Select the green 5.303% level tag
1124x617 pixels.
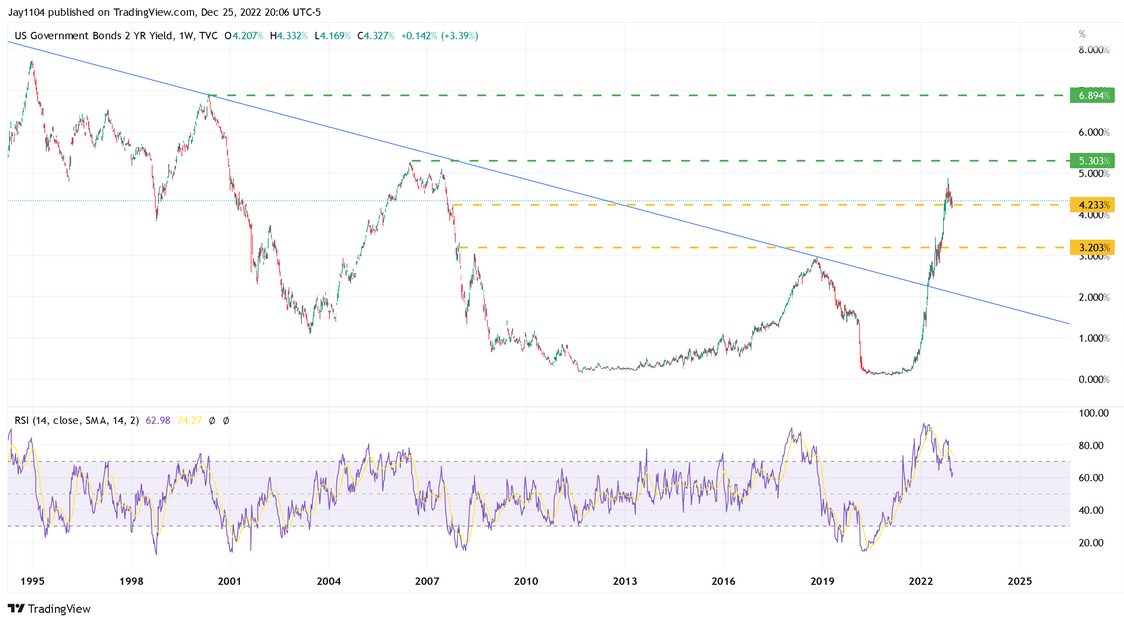click(1094, 160)
